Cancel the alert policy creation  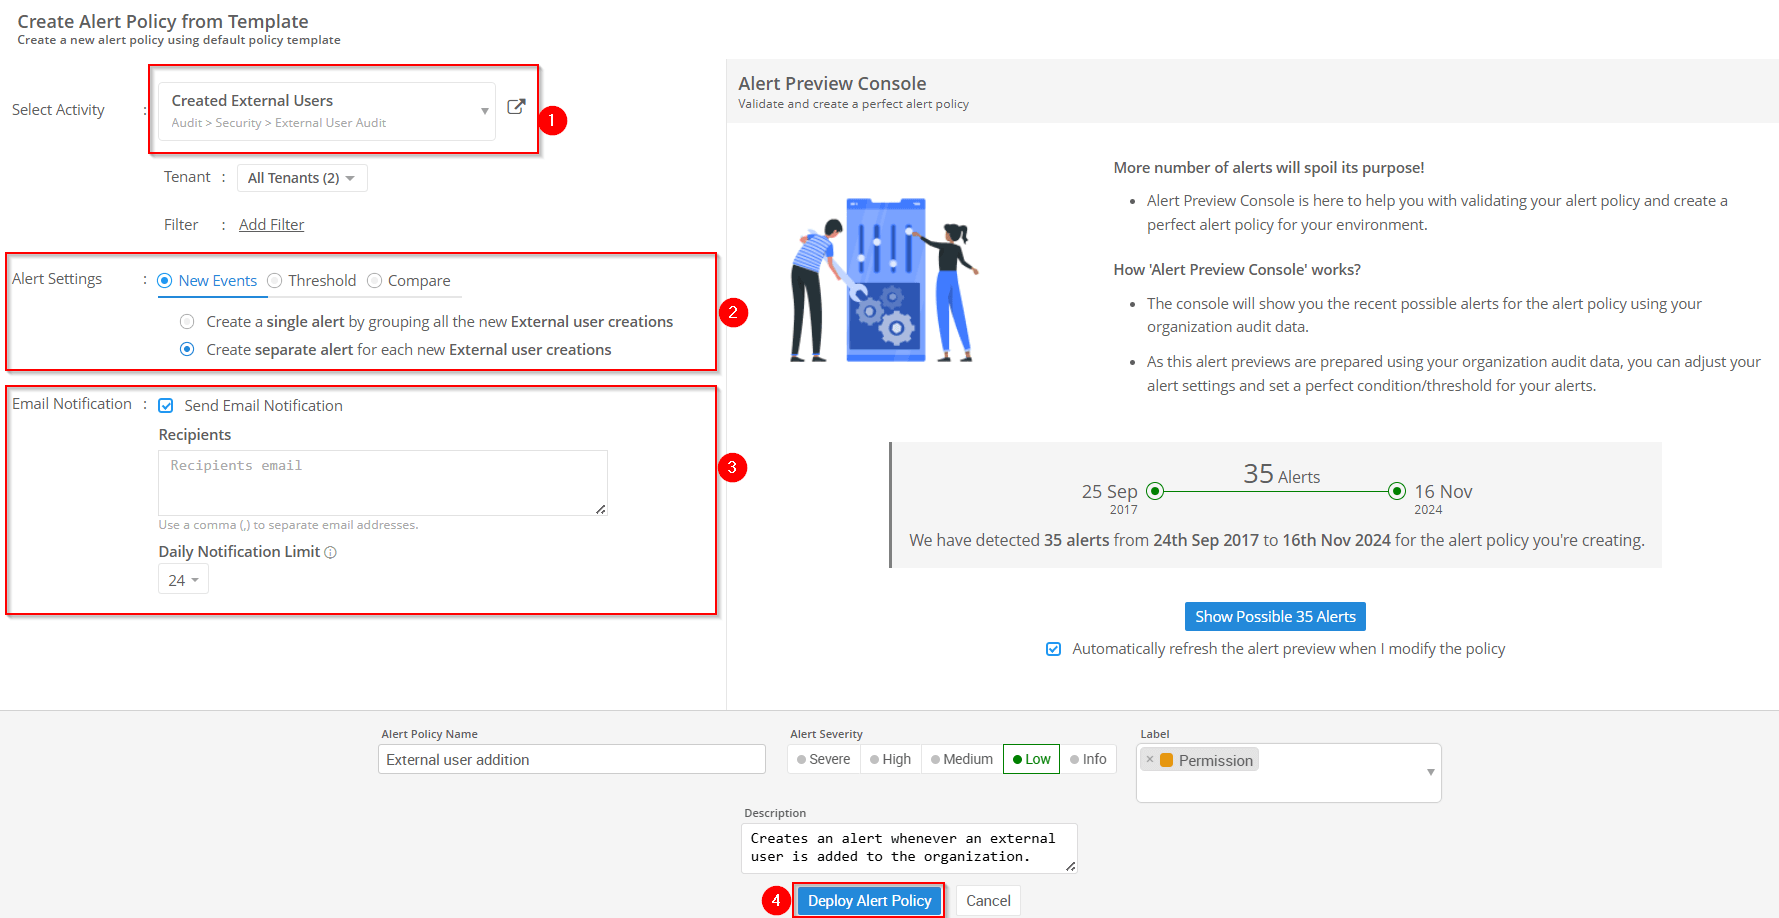(x=988, y=900)
